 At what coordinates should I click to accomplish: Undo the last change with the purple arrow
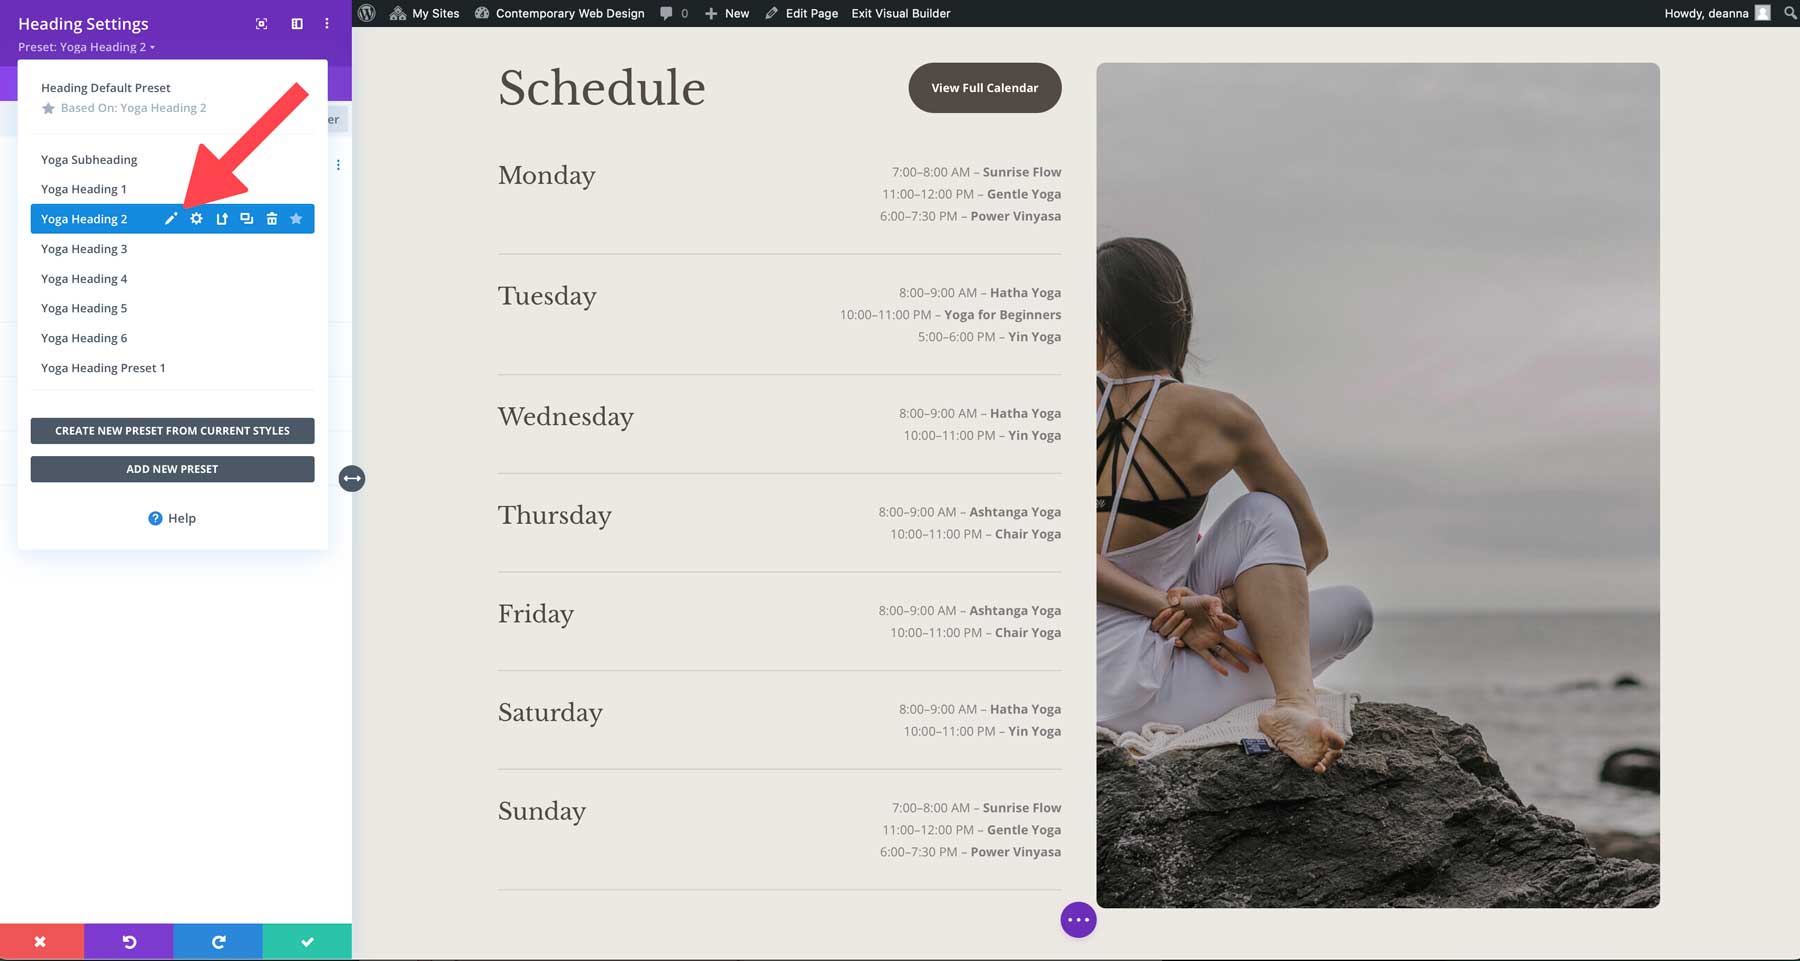point(128,940)
